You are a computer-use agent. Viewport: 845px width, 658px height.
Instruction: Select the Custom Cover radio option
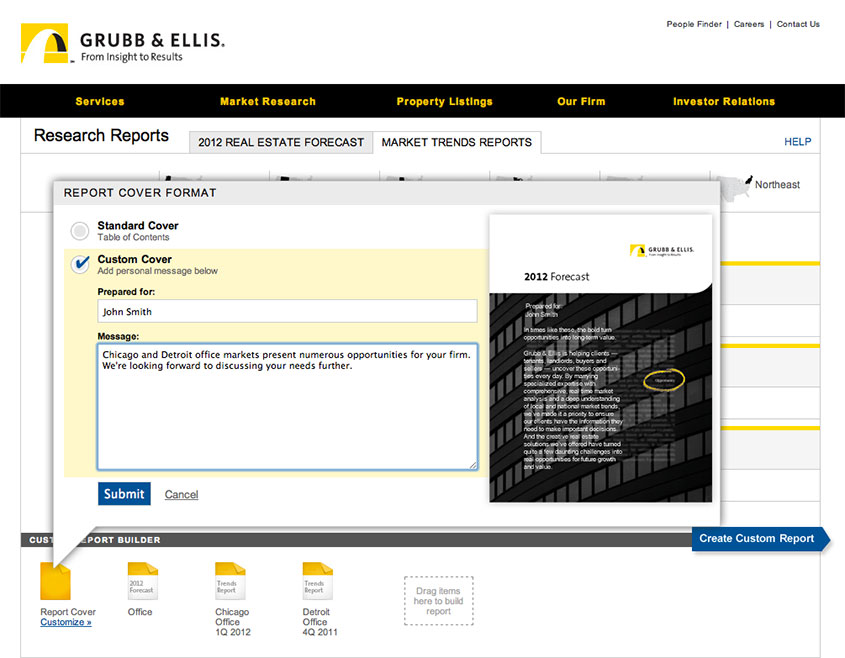pos(80,264)
